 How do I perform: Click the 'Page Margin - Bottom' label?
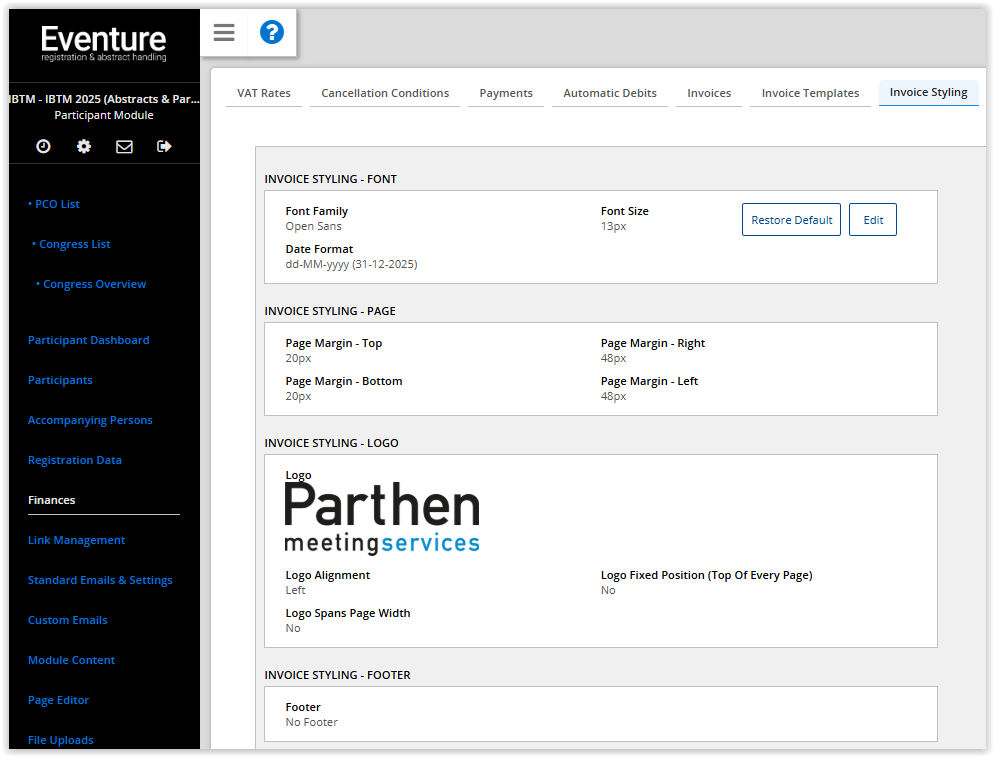pyautogui.click(x=344, y=381)
